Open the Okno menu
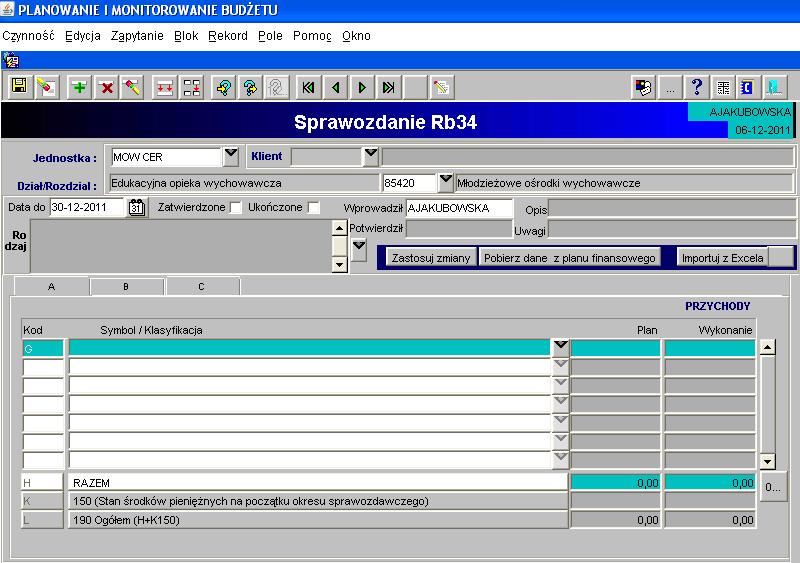The height and width of the screenshot is (563, 800). [x=356, y=36]
